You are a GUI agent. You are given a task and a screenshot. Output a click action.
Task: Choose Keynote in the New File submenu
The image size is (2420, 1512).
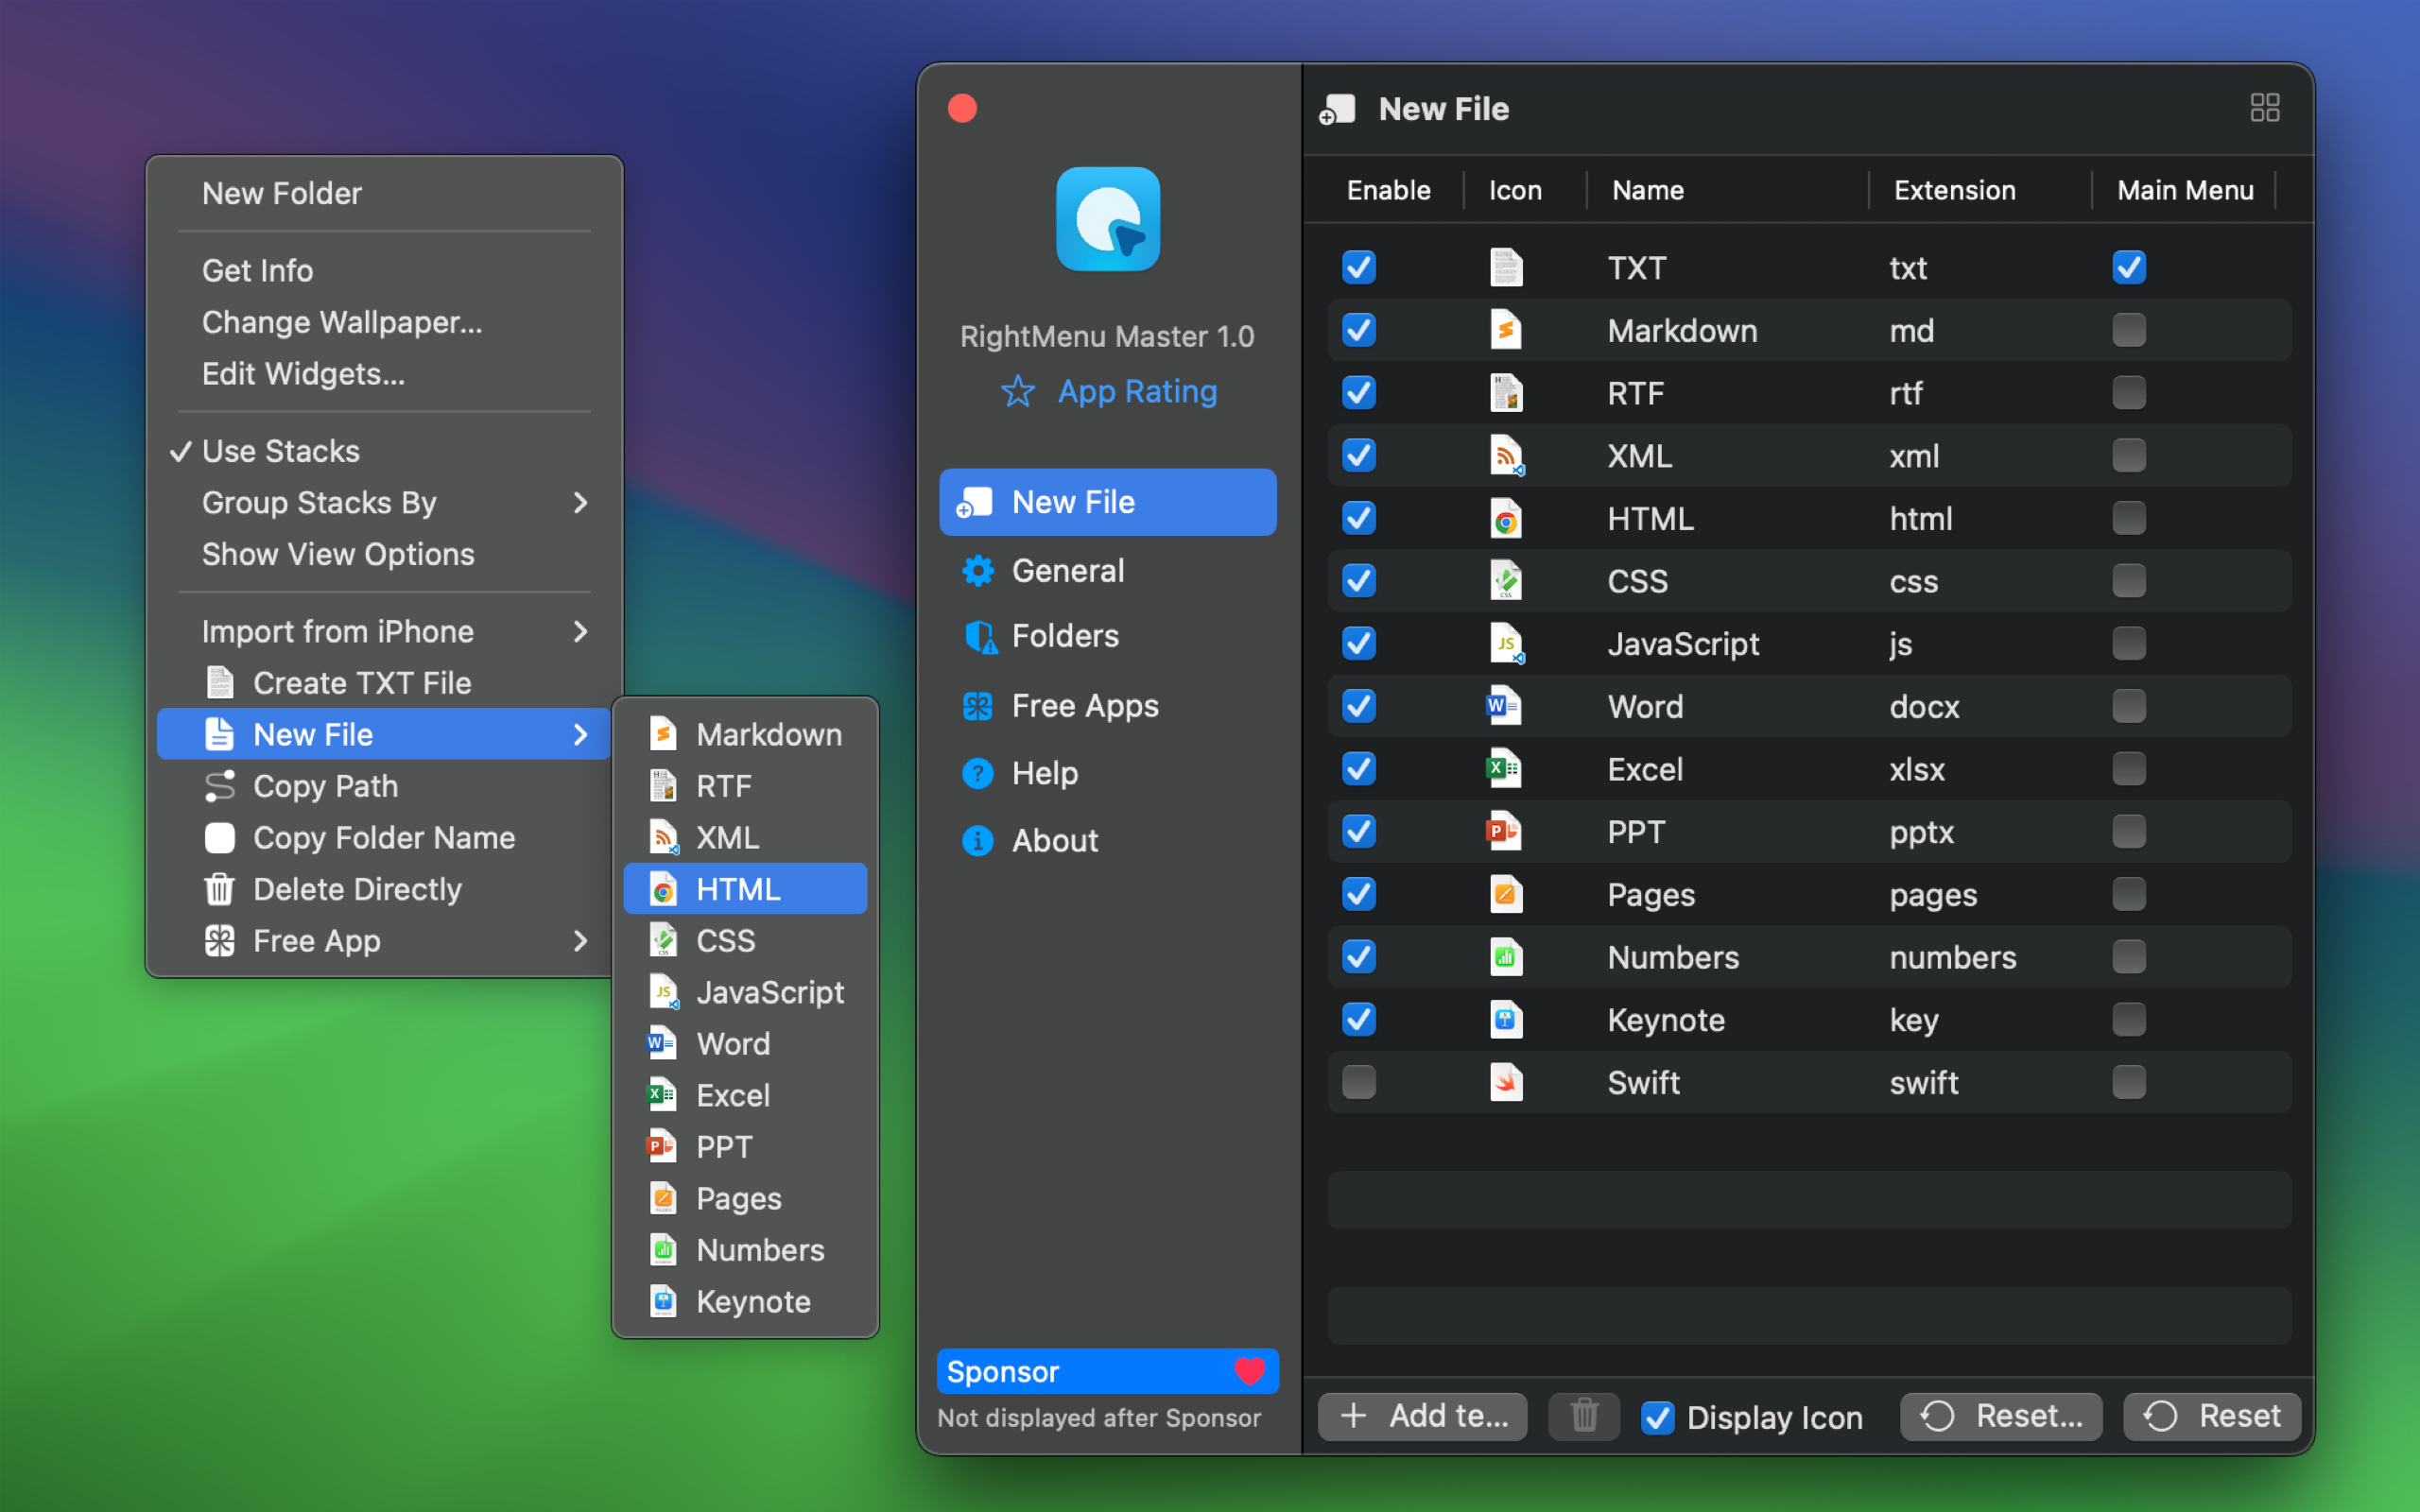[x=745, y=1301]
